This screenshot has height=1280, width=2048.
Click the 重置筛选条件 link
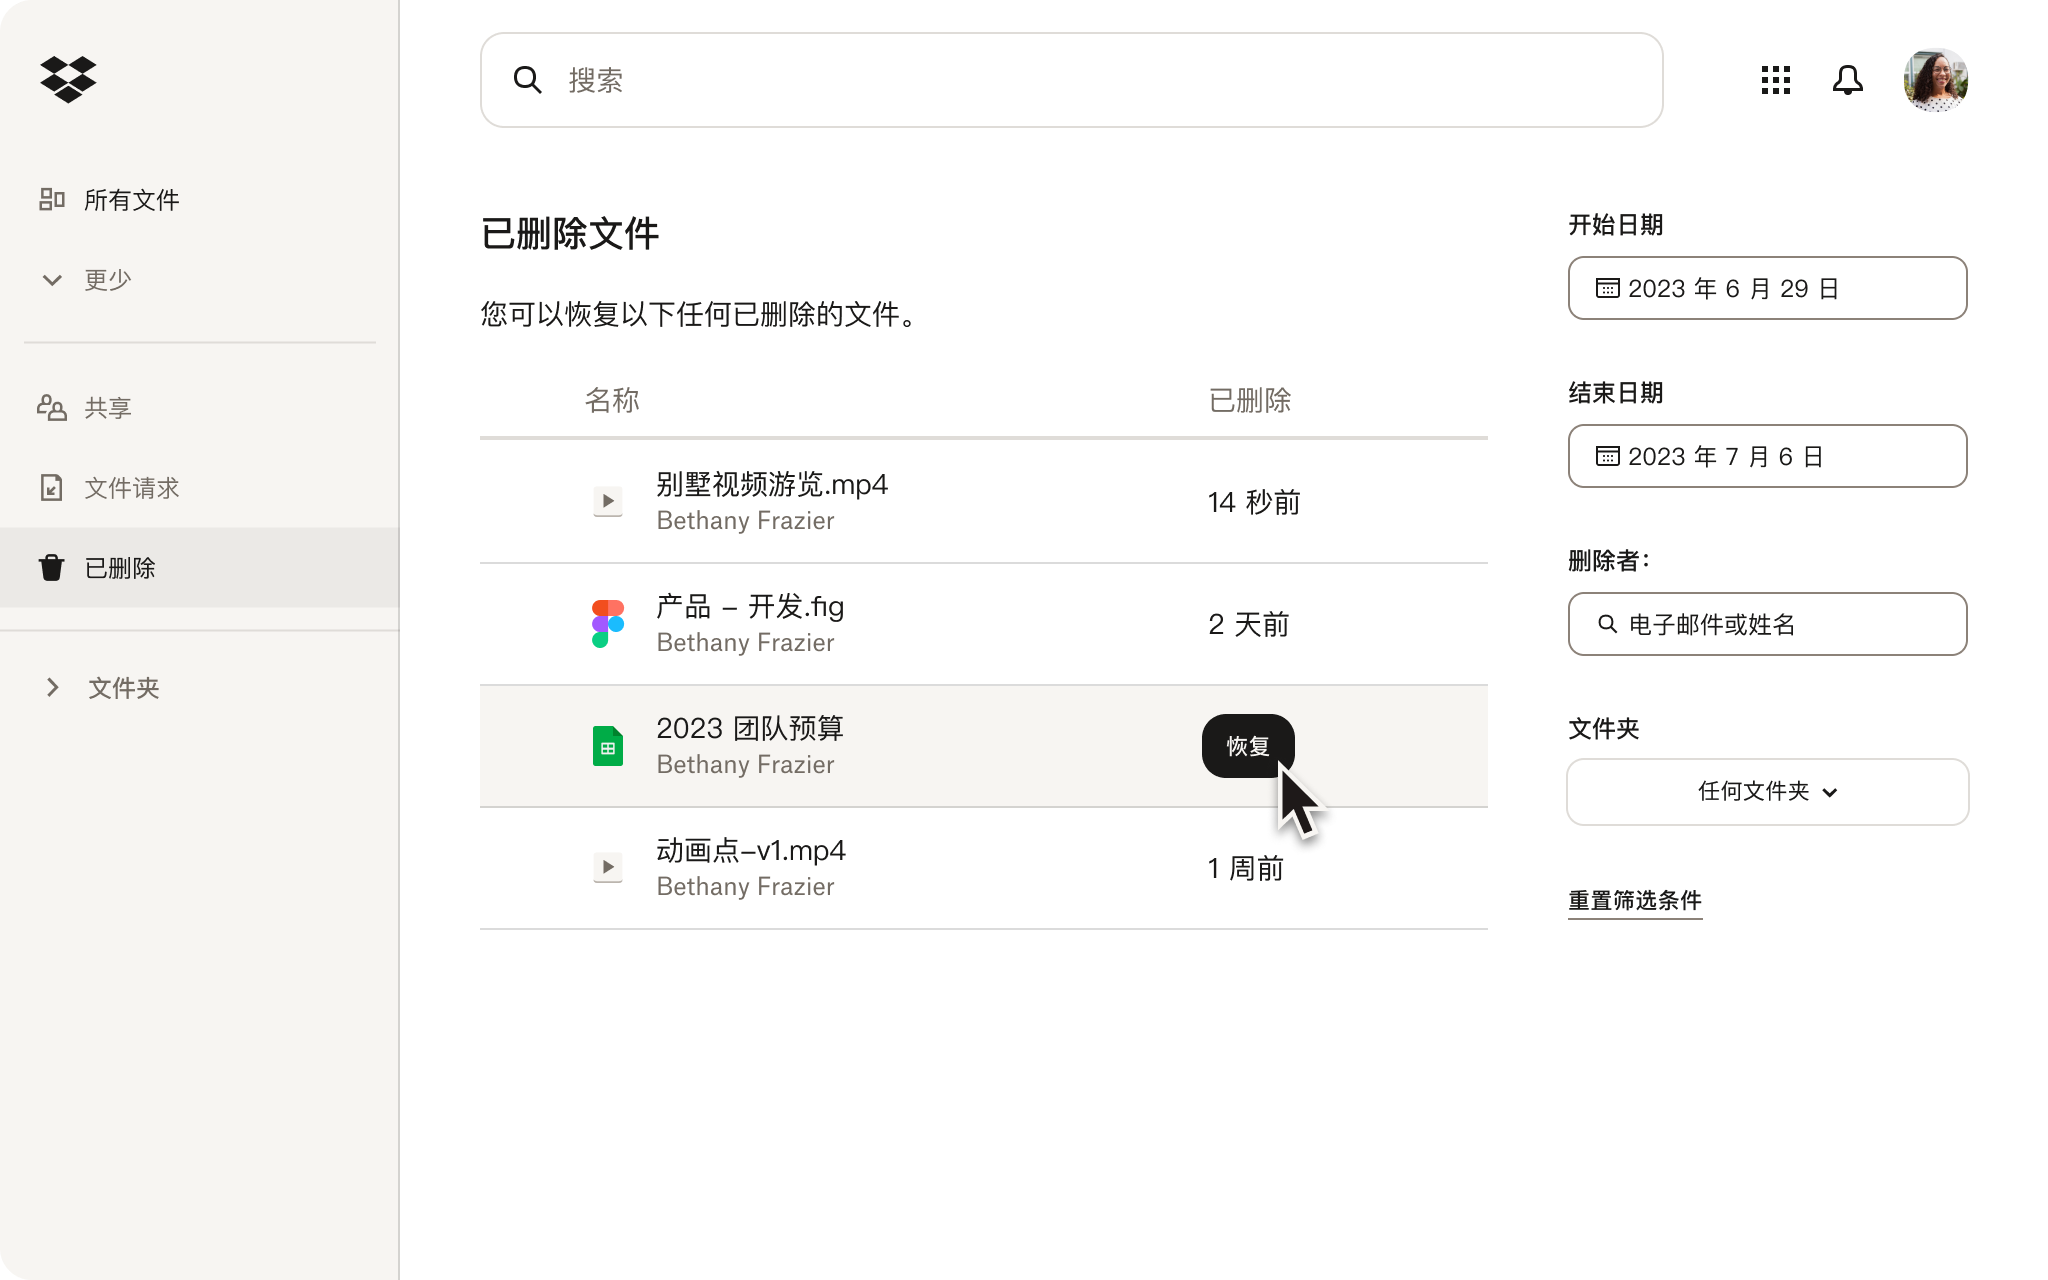tap(1635, 901)
